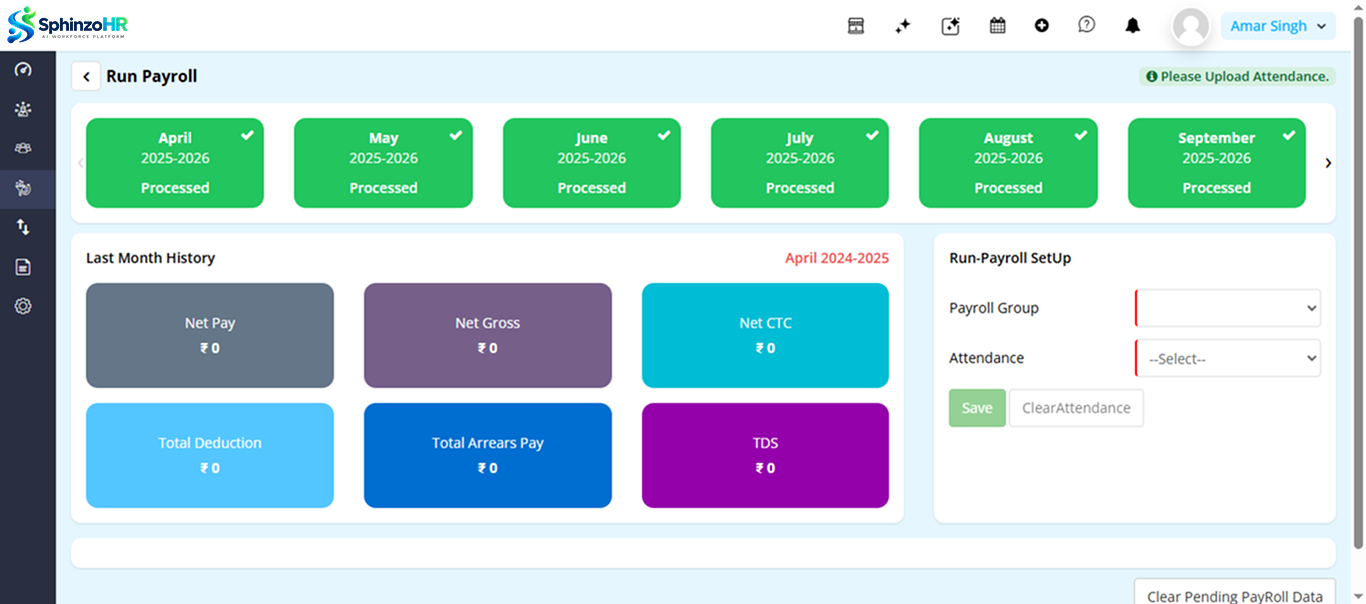Click the user avatar picture
The height and width of the screenshot is (604, 1366).
(x=1191, y=26)
